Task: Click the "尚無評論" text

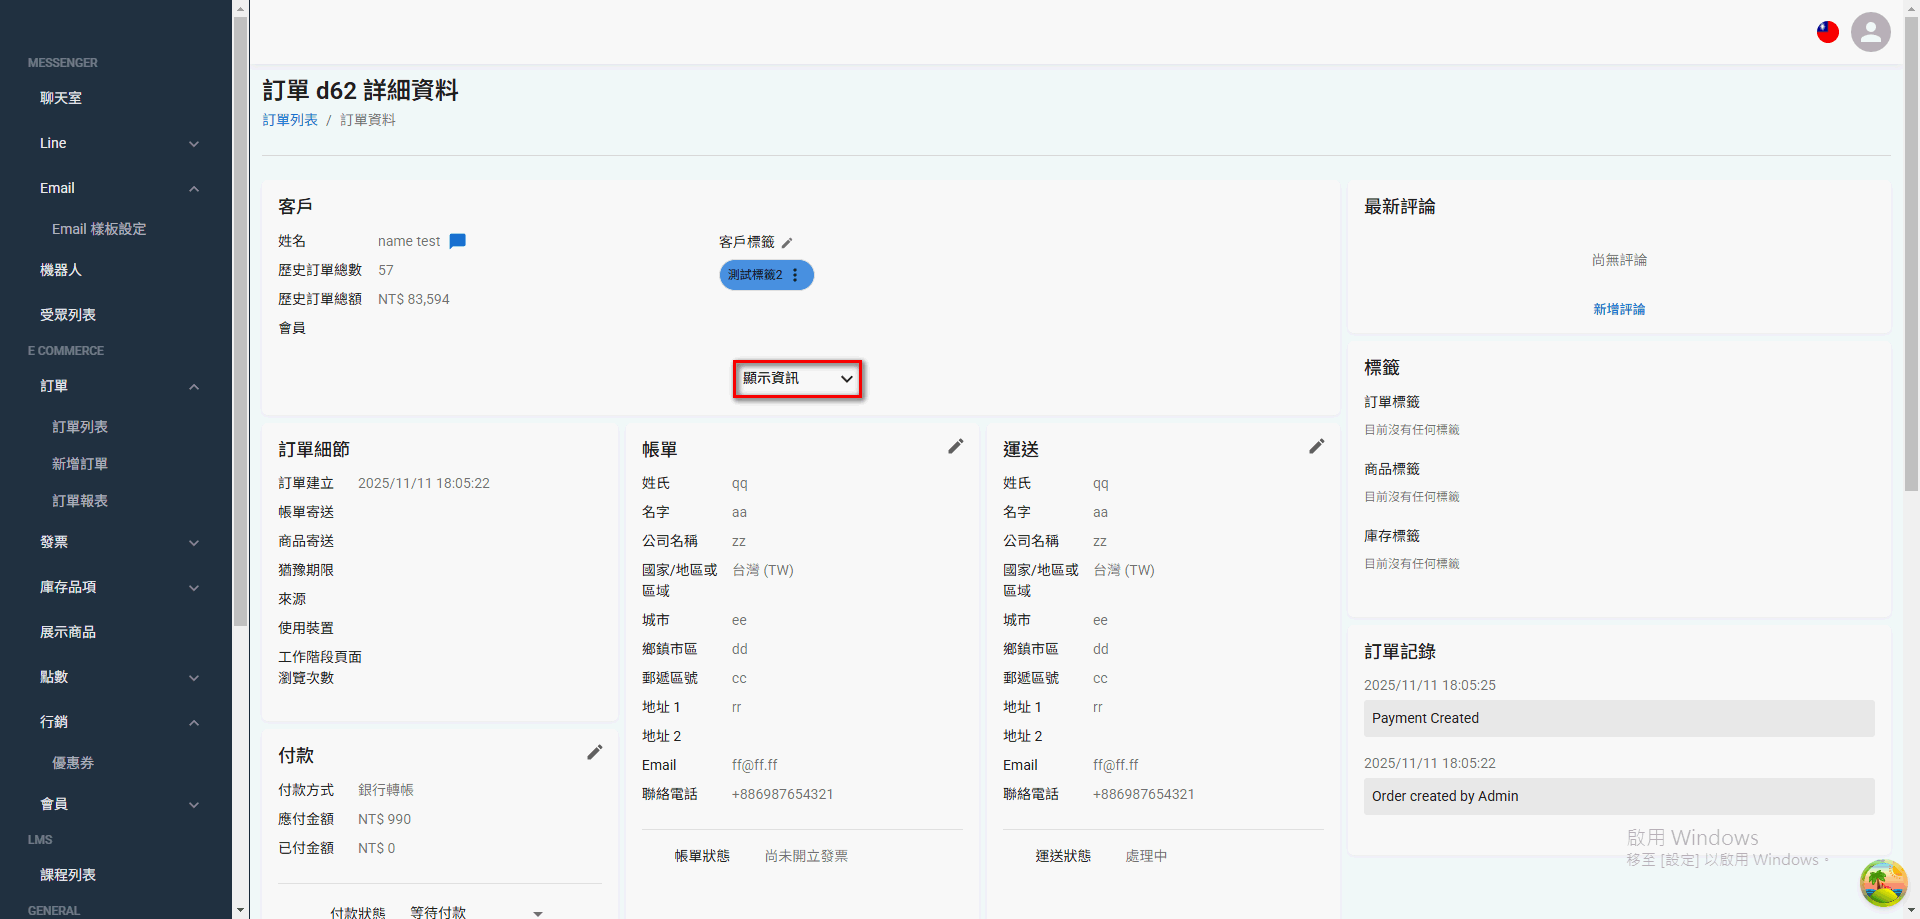Action: click(x=1619, y=260)
